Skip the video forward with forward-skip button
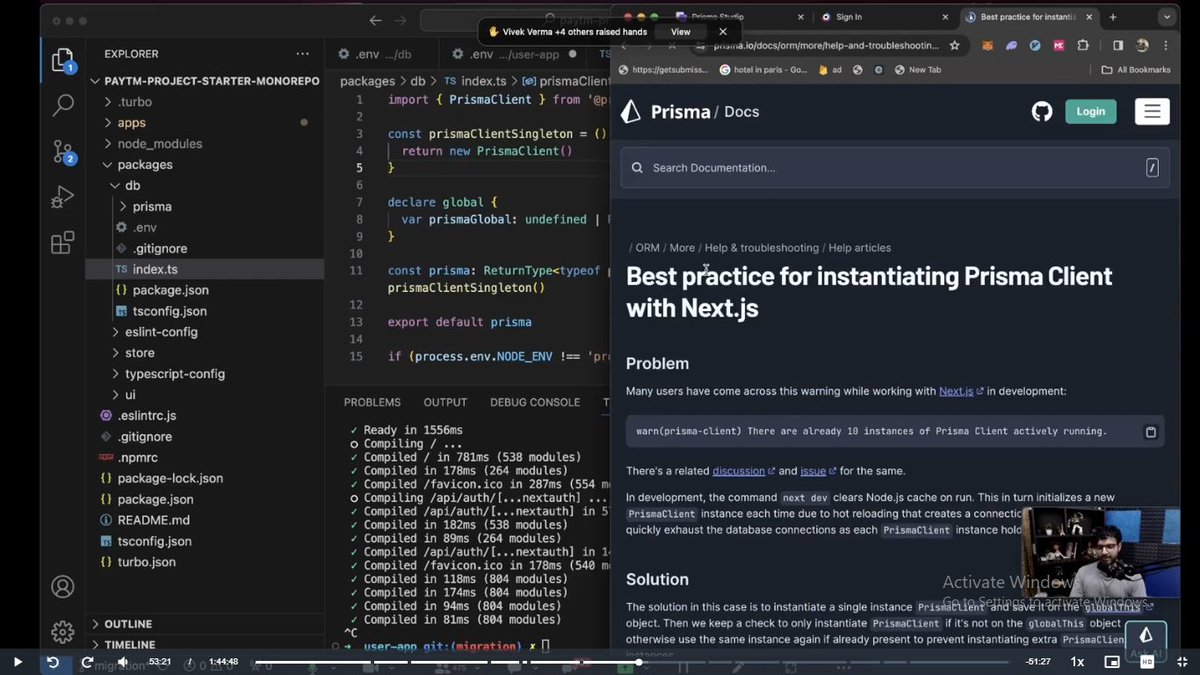 [x=87, y=662]
